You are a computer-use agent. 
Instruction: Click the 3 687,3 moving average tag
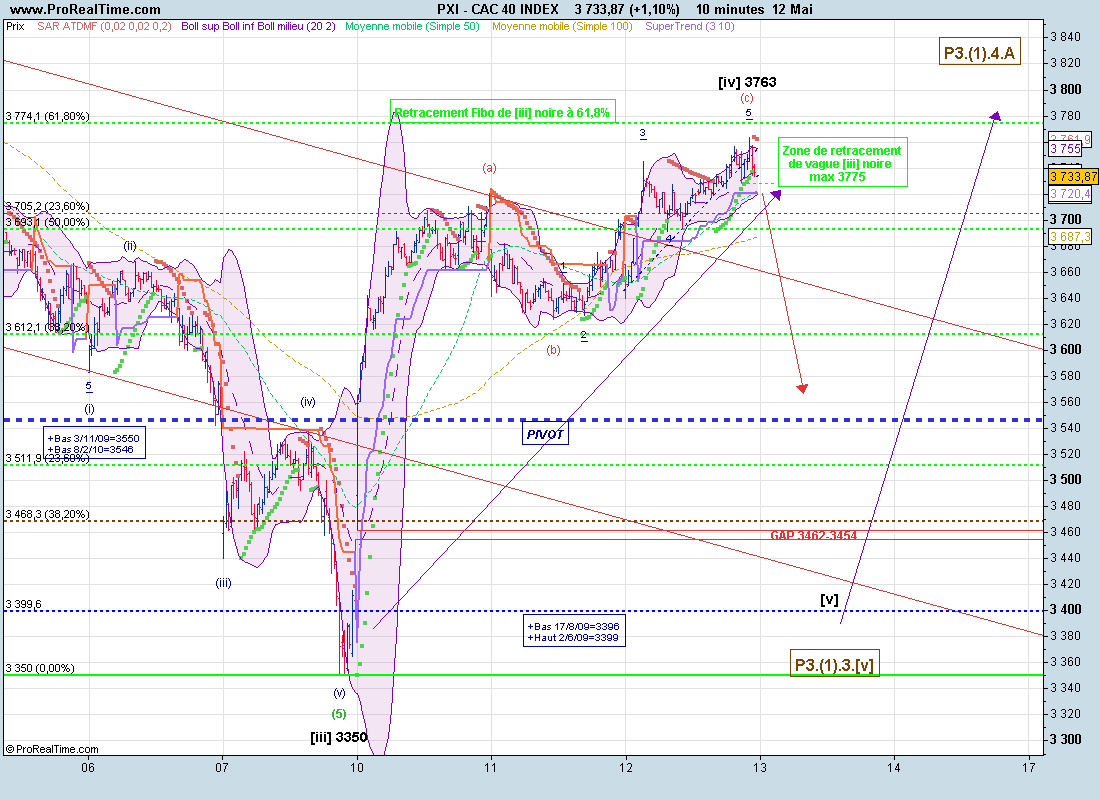(1071, 237)
